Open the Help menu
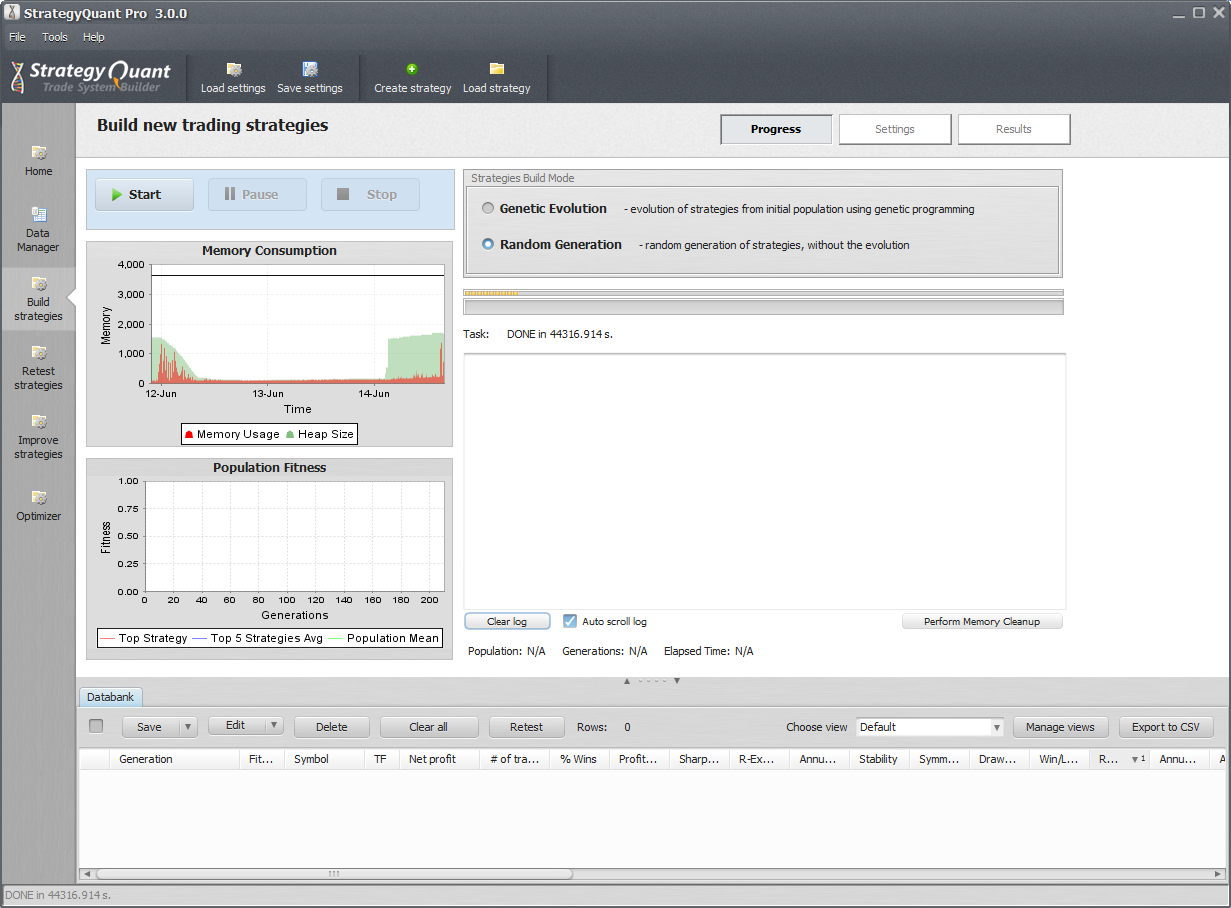The image size is (1231, 908). pos(94,37)
